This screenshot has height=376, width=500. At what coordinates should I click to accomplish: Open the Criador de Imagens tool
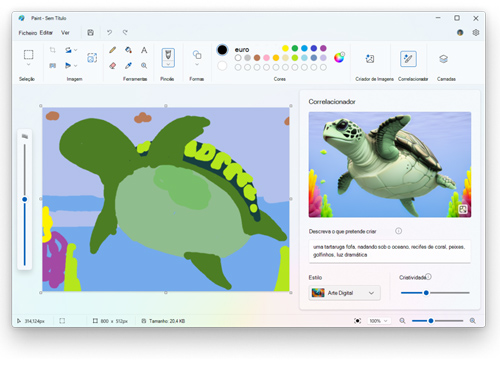coord(370,59)
